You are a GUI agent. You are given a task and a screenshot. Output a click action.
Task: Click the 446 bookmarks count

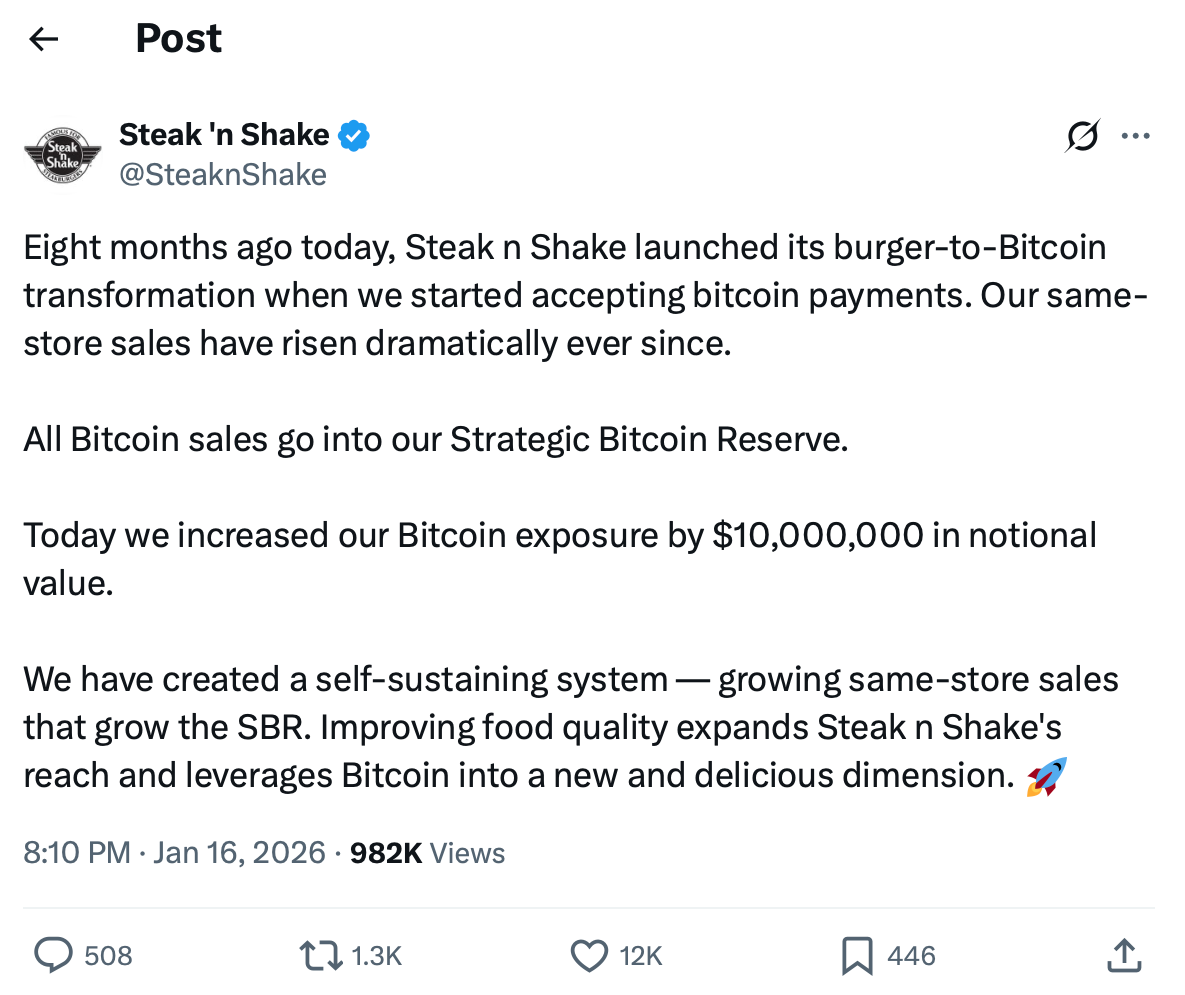910,956
